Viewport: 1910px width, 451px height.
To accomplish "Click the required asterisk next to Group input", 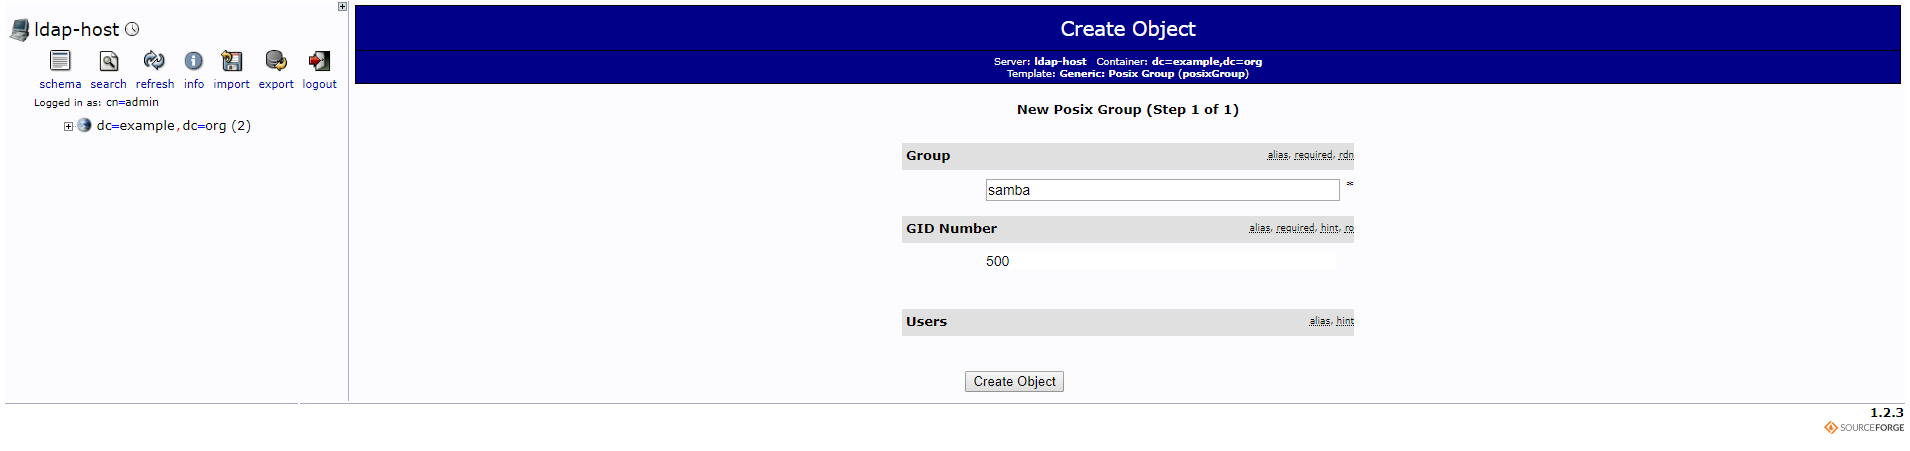I will click(x=1349, y=184).
